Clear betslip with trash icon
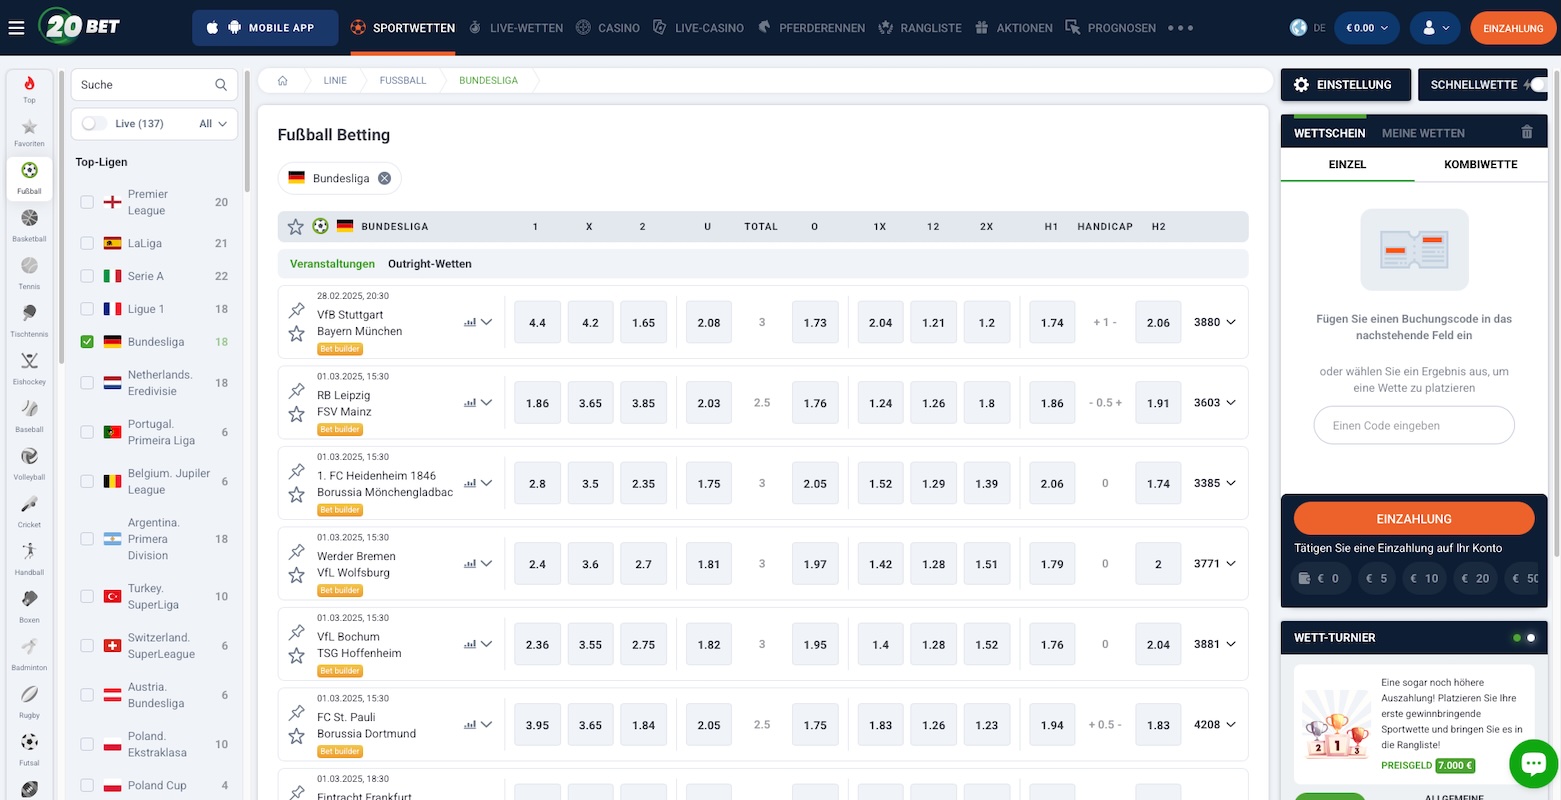The height and width of the screenshot is (800, 1561). point(1527,132)
